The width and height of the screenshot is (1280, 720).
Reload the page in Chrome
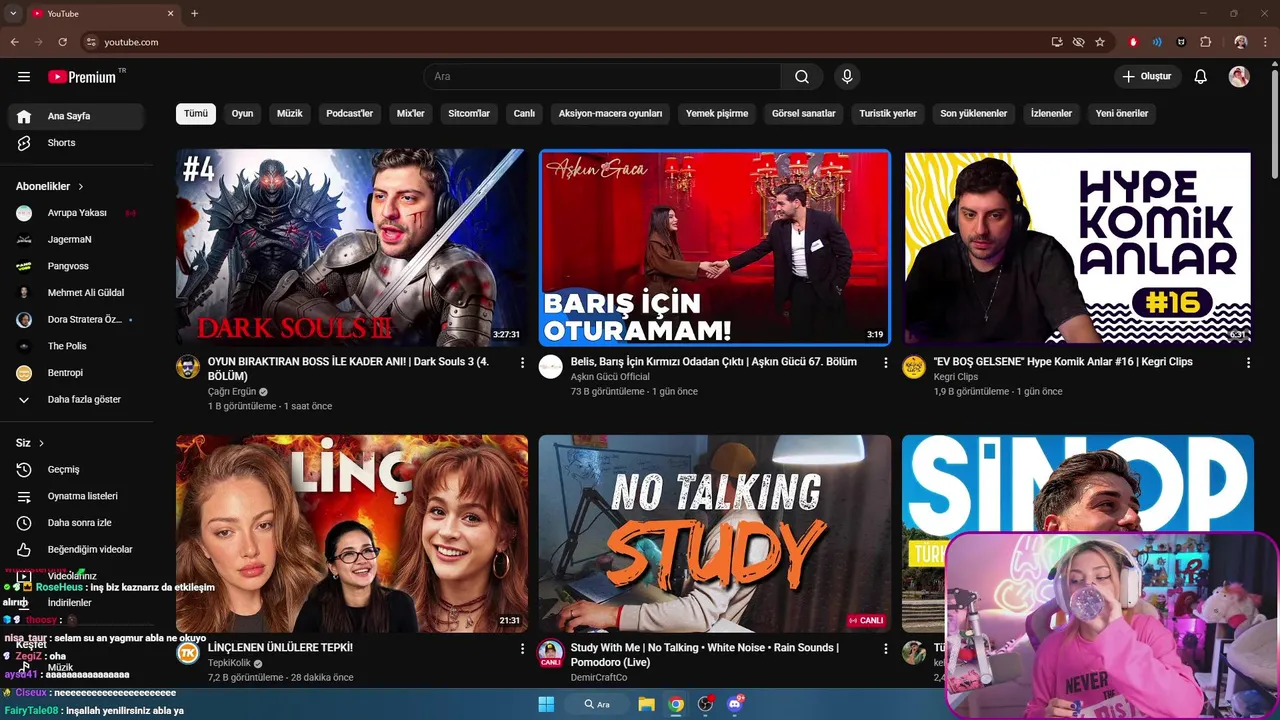[x=62, y=42]
